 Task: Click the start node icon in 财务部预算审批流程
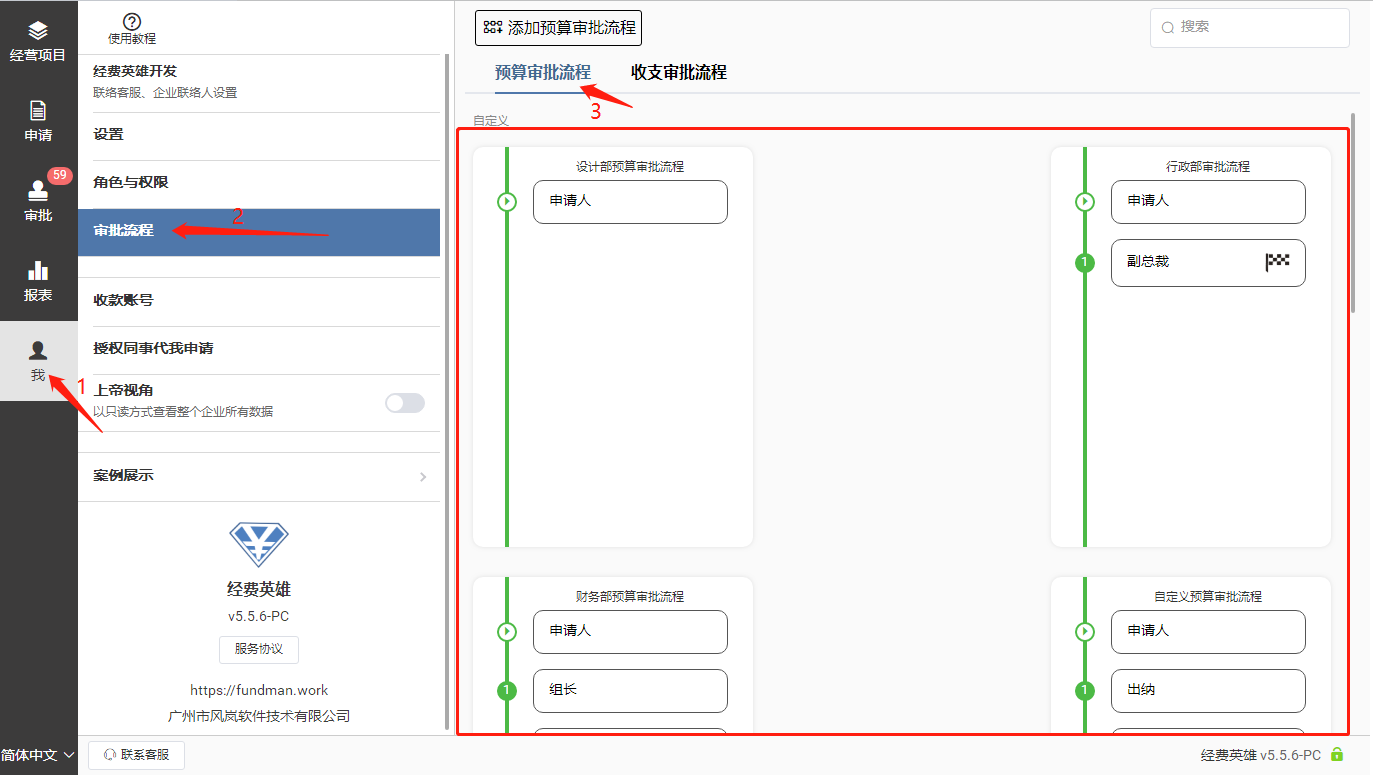pos(507,632)
